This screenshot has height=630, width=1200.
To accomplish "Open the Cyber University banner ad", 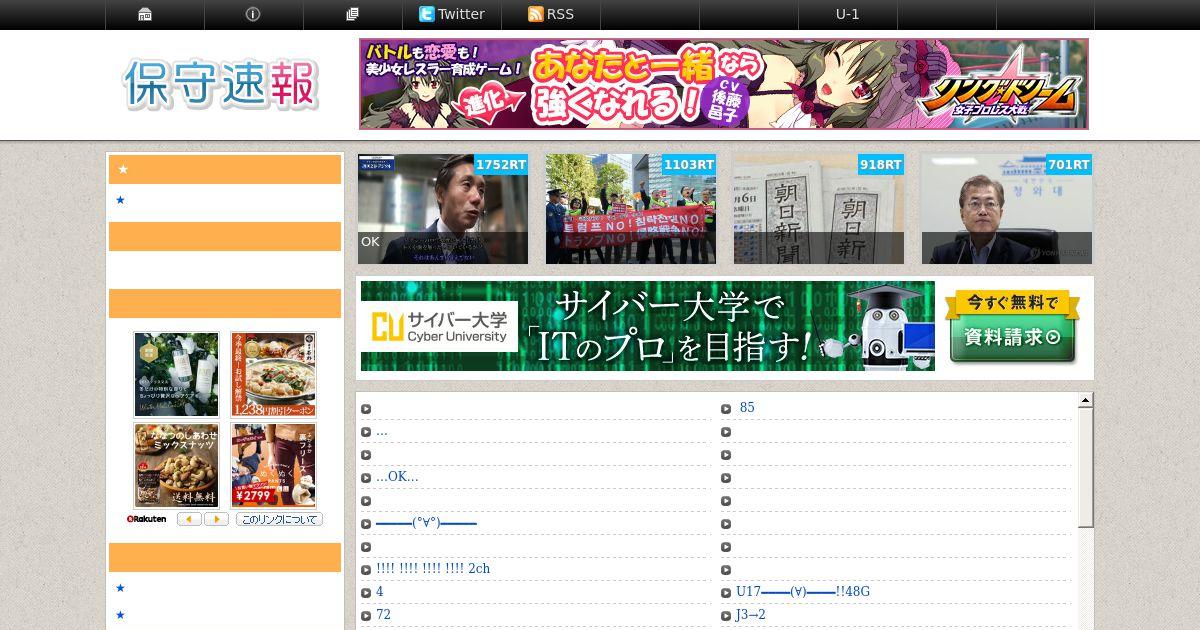I will coord(648,326).
